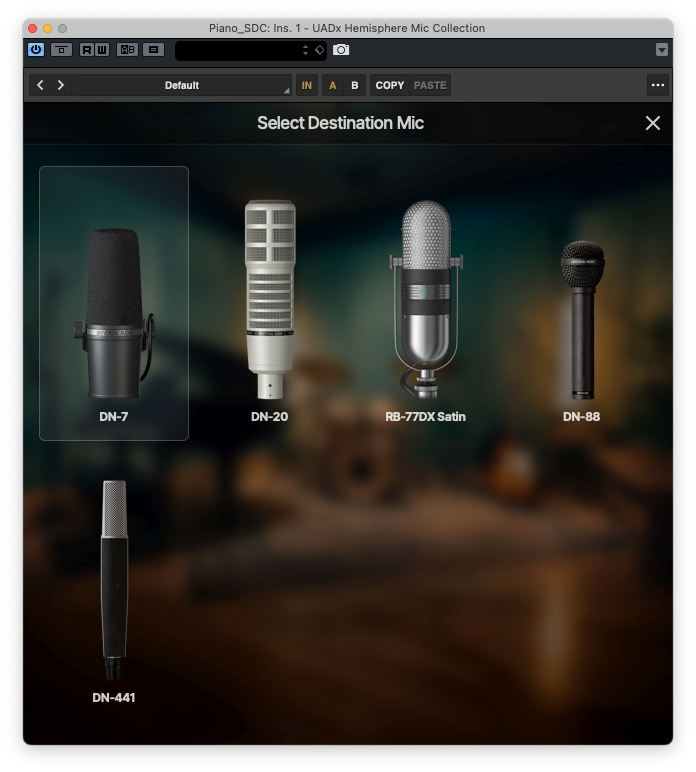Image resolution: width=696 pixels, height=772 pixels.
Task: Click the camera snapshot icon
Action: tap(341, 50)
